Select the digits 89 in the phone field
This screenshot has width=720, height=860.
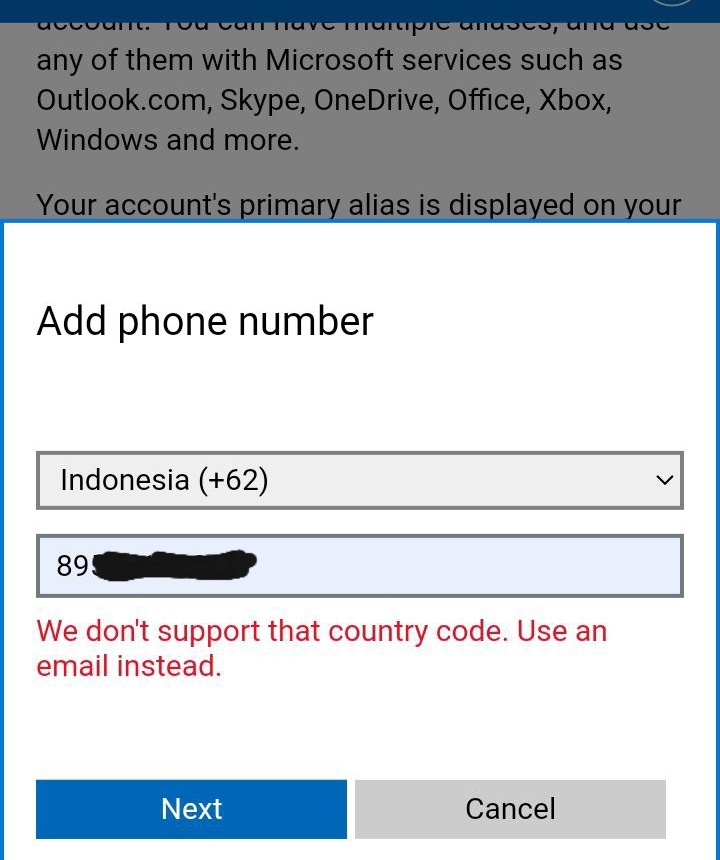click(x=72, y=565)
